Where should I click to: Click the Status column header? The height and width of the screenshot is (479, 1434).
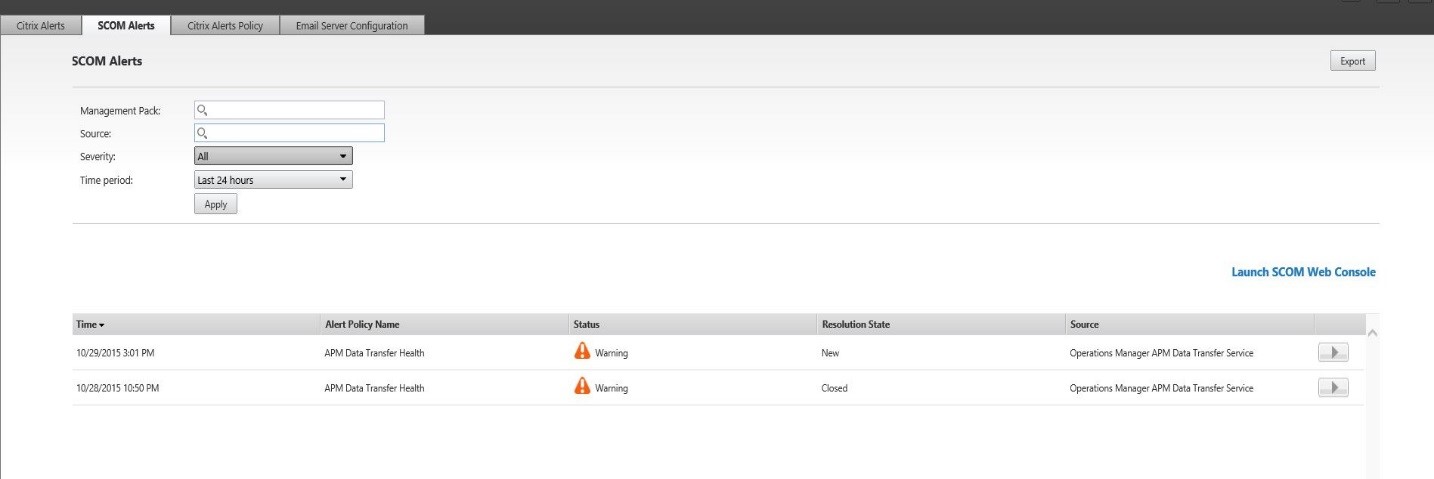(586, 324)
